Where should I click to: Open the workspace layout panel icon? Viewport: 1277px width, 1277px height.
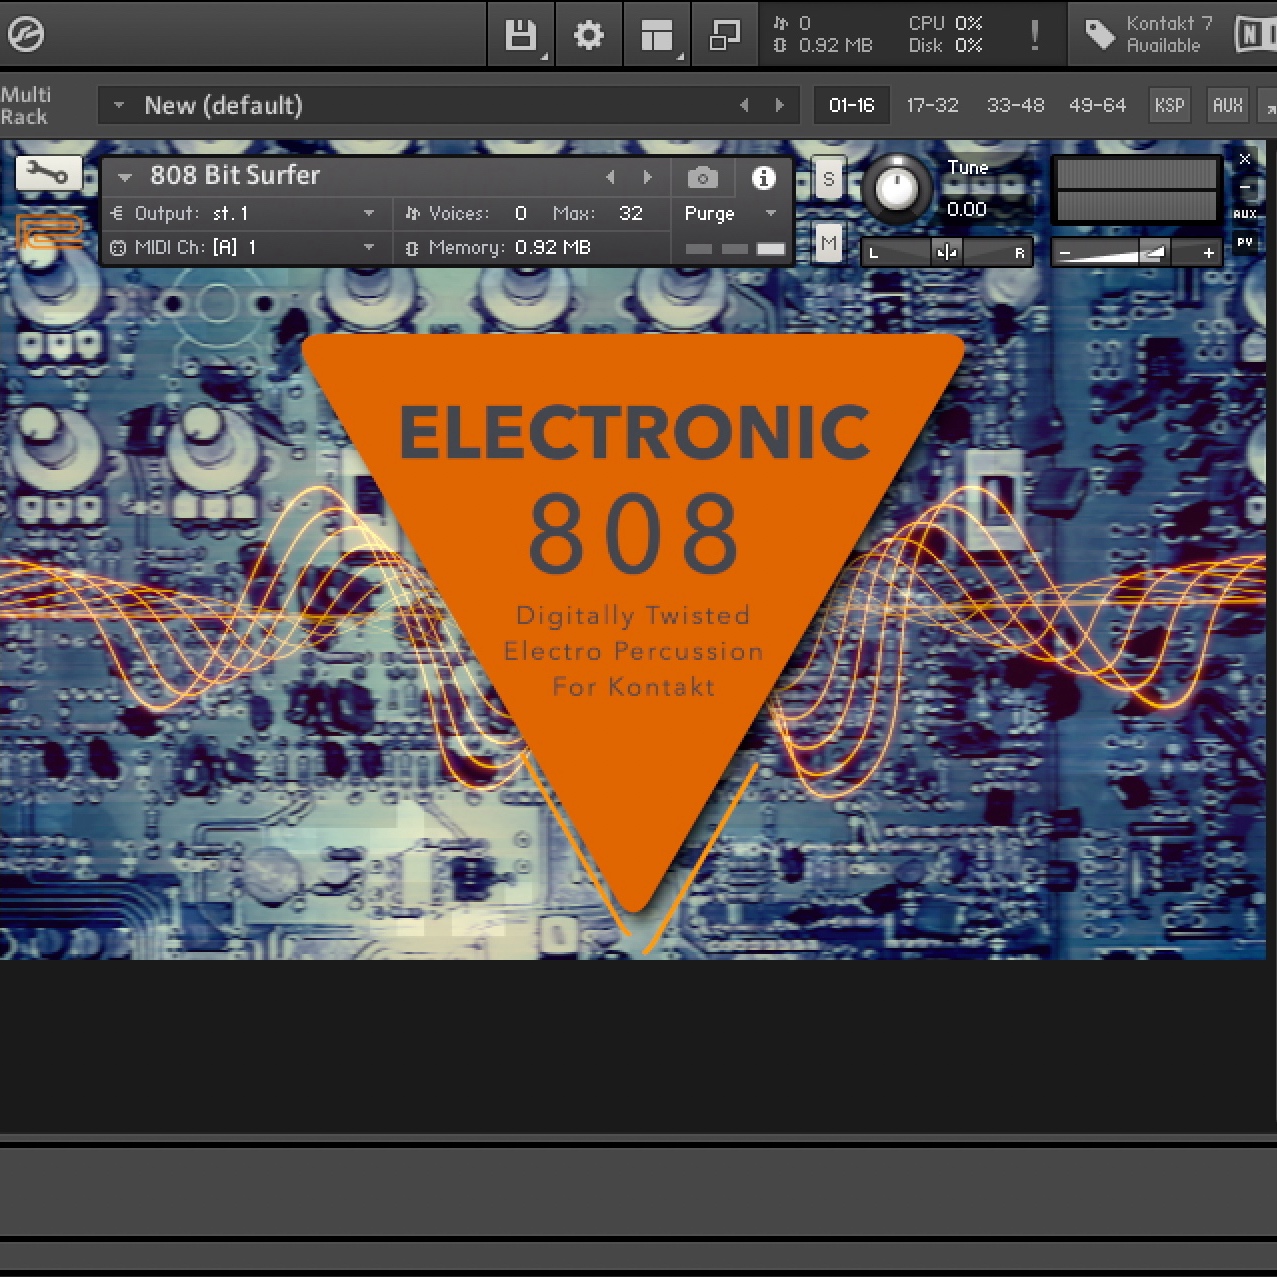(x=657, y=35)
